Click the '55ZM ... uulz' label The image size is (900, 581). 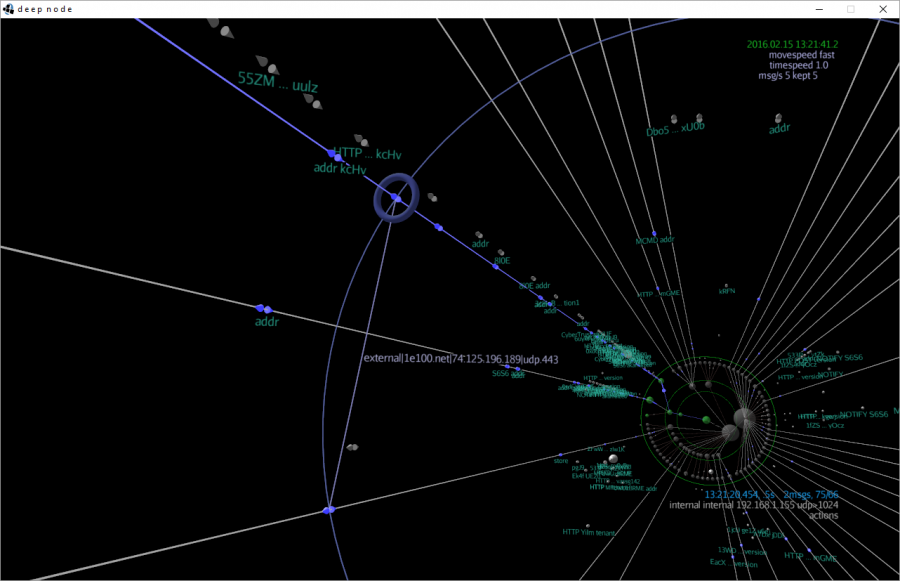tap(278, 82)
